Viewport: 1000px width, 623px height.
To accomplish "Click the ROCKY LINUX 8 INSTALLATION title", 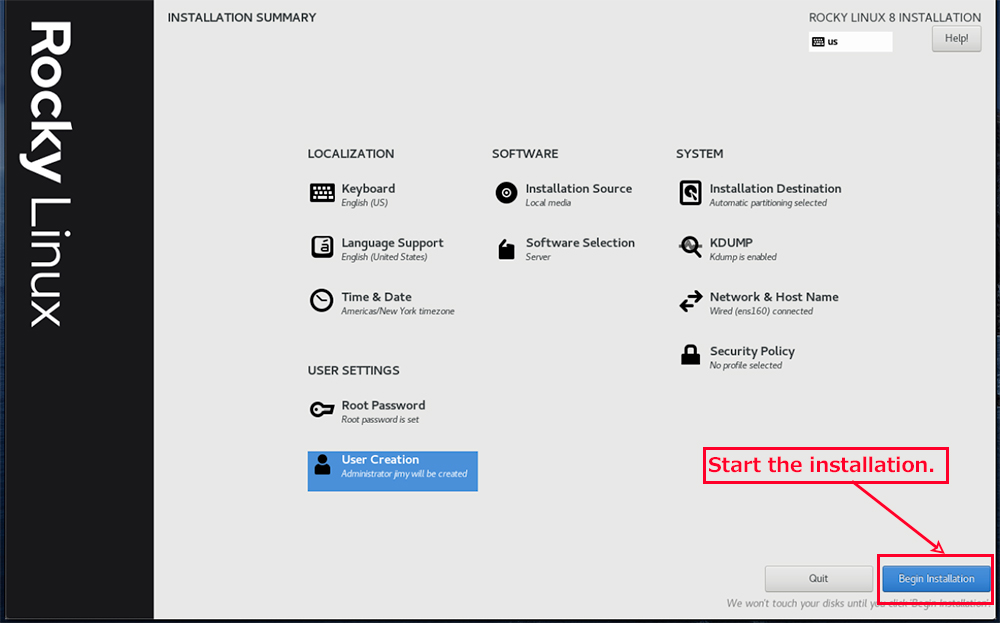I will coord(895,18).
